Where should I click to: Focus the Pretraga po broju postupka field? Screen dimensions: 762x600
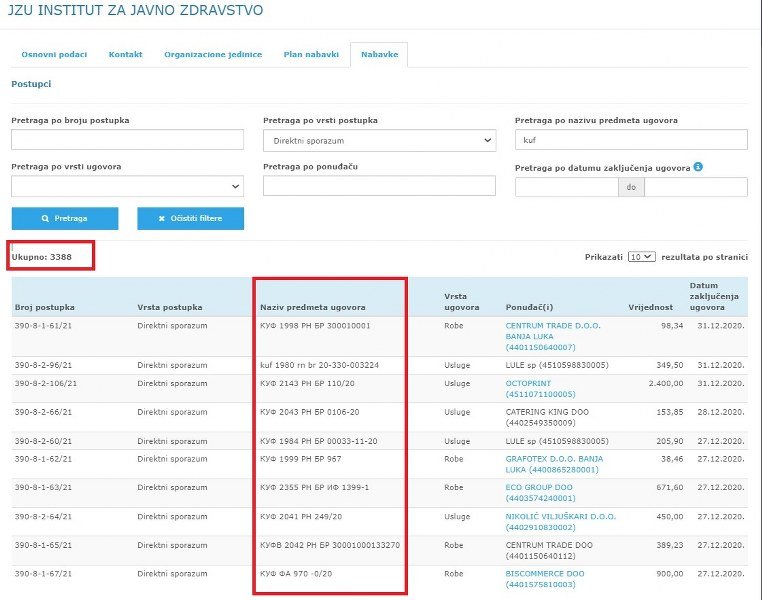(127, 140)
